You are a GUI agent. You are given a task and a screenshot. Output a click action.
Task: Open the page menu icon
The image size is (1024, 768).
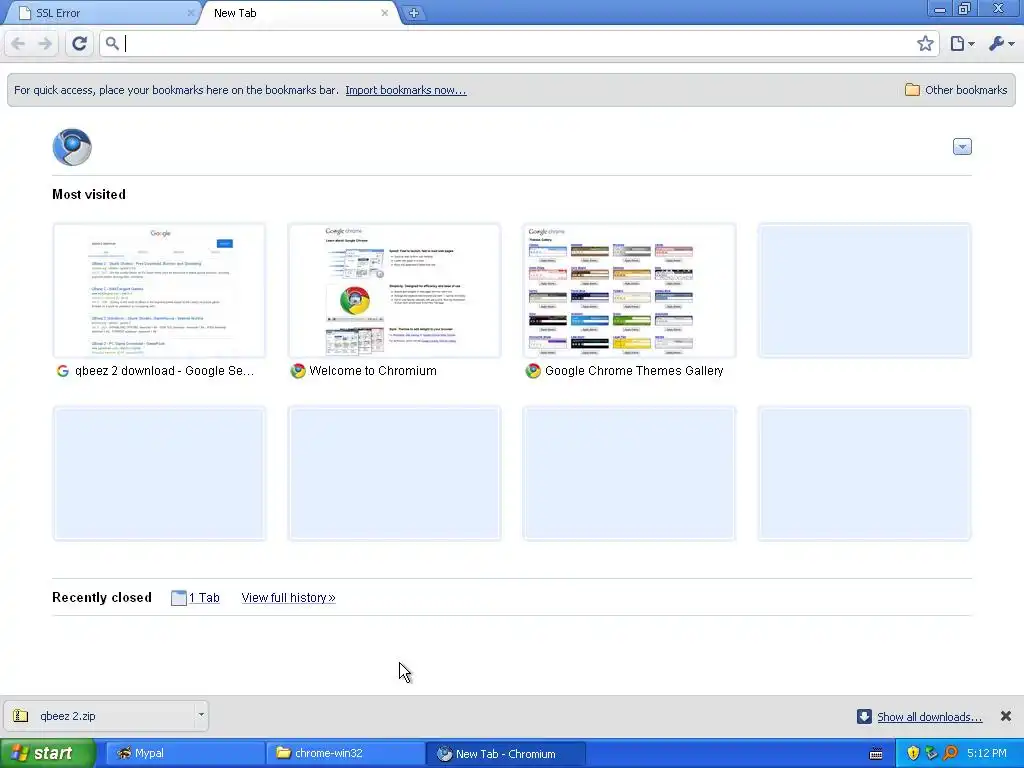[962, 44]
